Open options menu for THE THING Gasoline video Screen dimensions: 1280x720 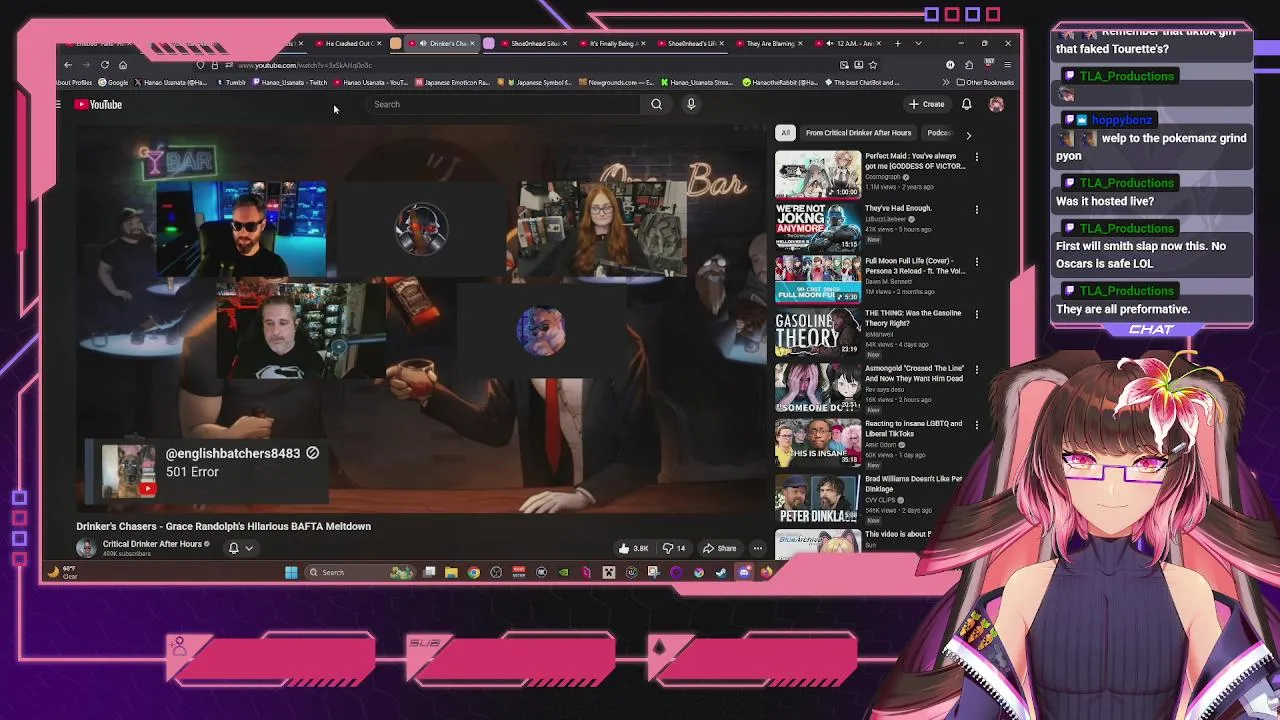(977, 314)
